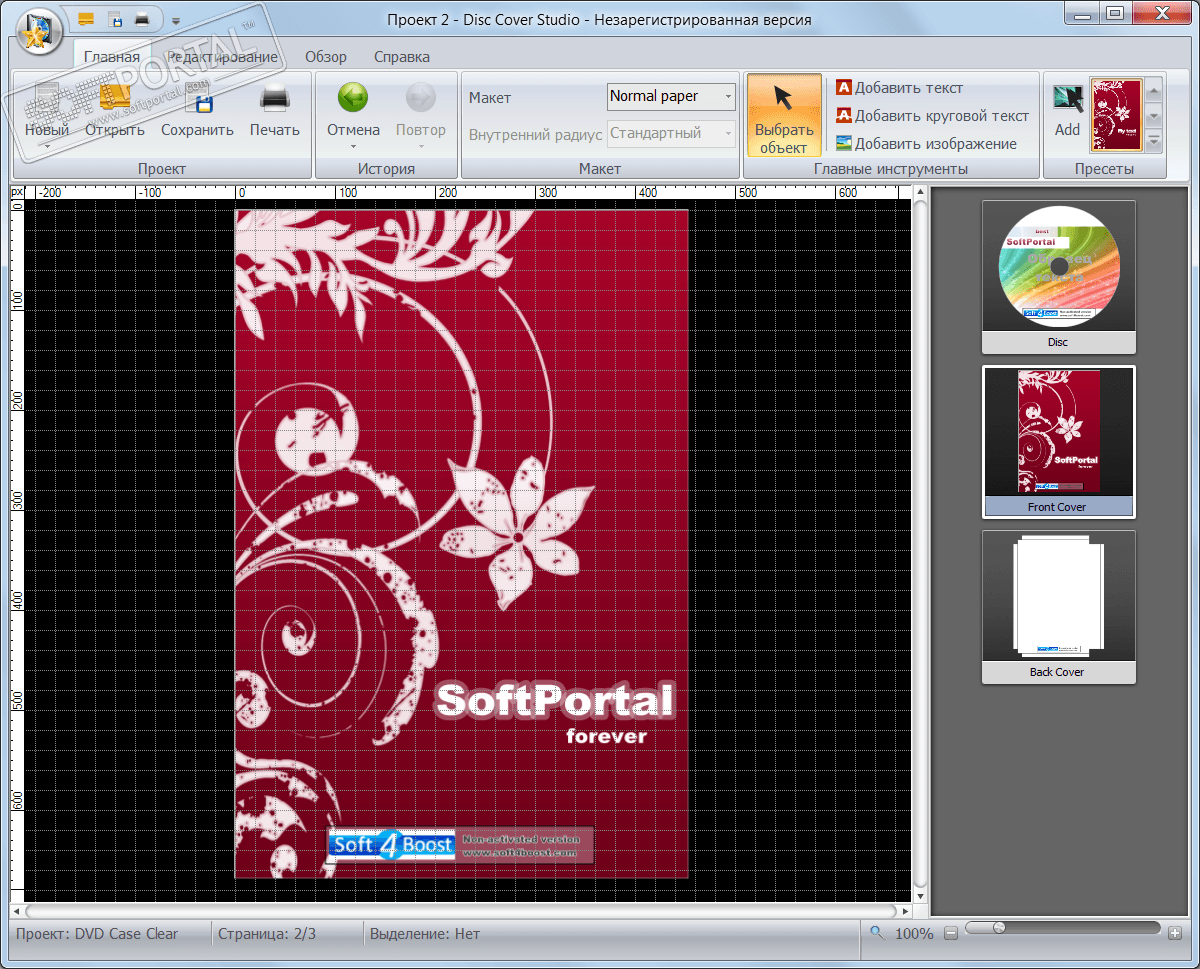The width and height of the screenshot is (1200, 969).
Task: Click the zoom magnifier icon in status bar
Action: coord(877,933)
